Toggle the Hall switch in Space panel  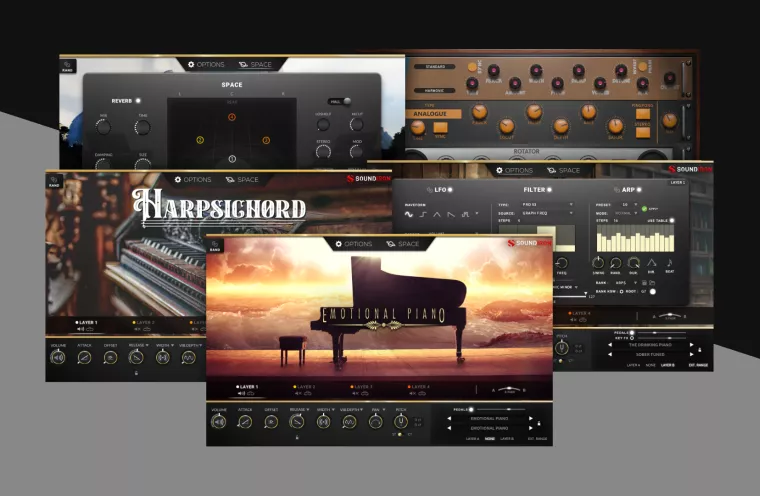(x=341, y=101)
